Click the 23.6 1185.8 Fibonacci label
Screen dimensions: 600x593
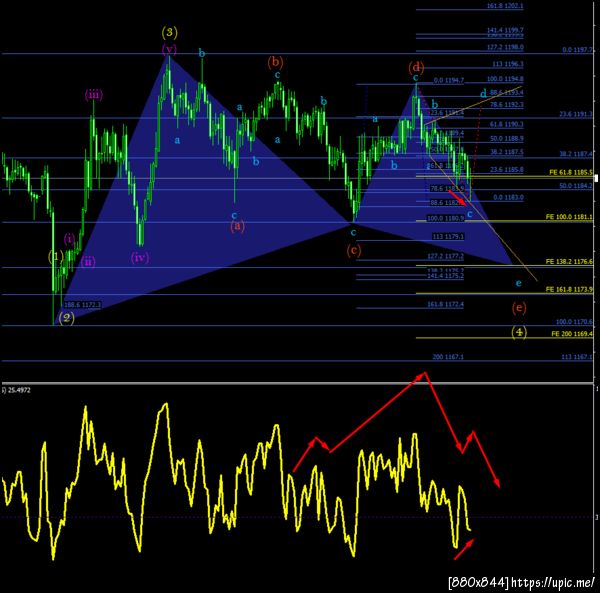pyautogui.click(x=506, y=169)
